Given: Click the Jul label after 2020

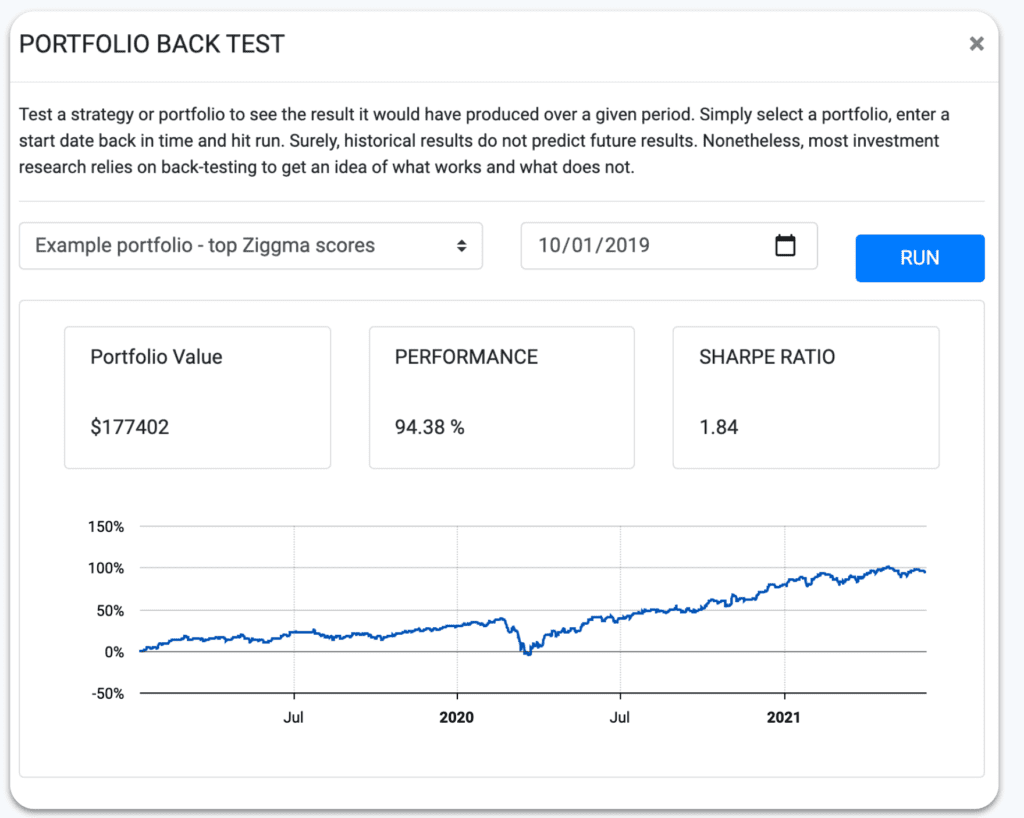Looking at the screenshot, I should (620, 717).
